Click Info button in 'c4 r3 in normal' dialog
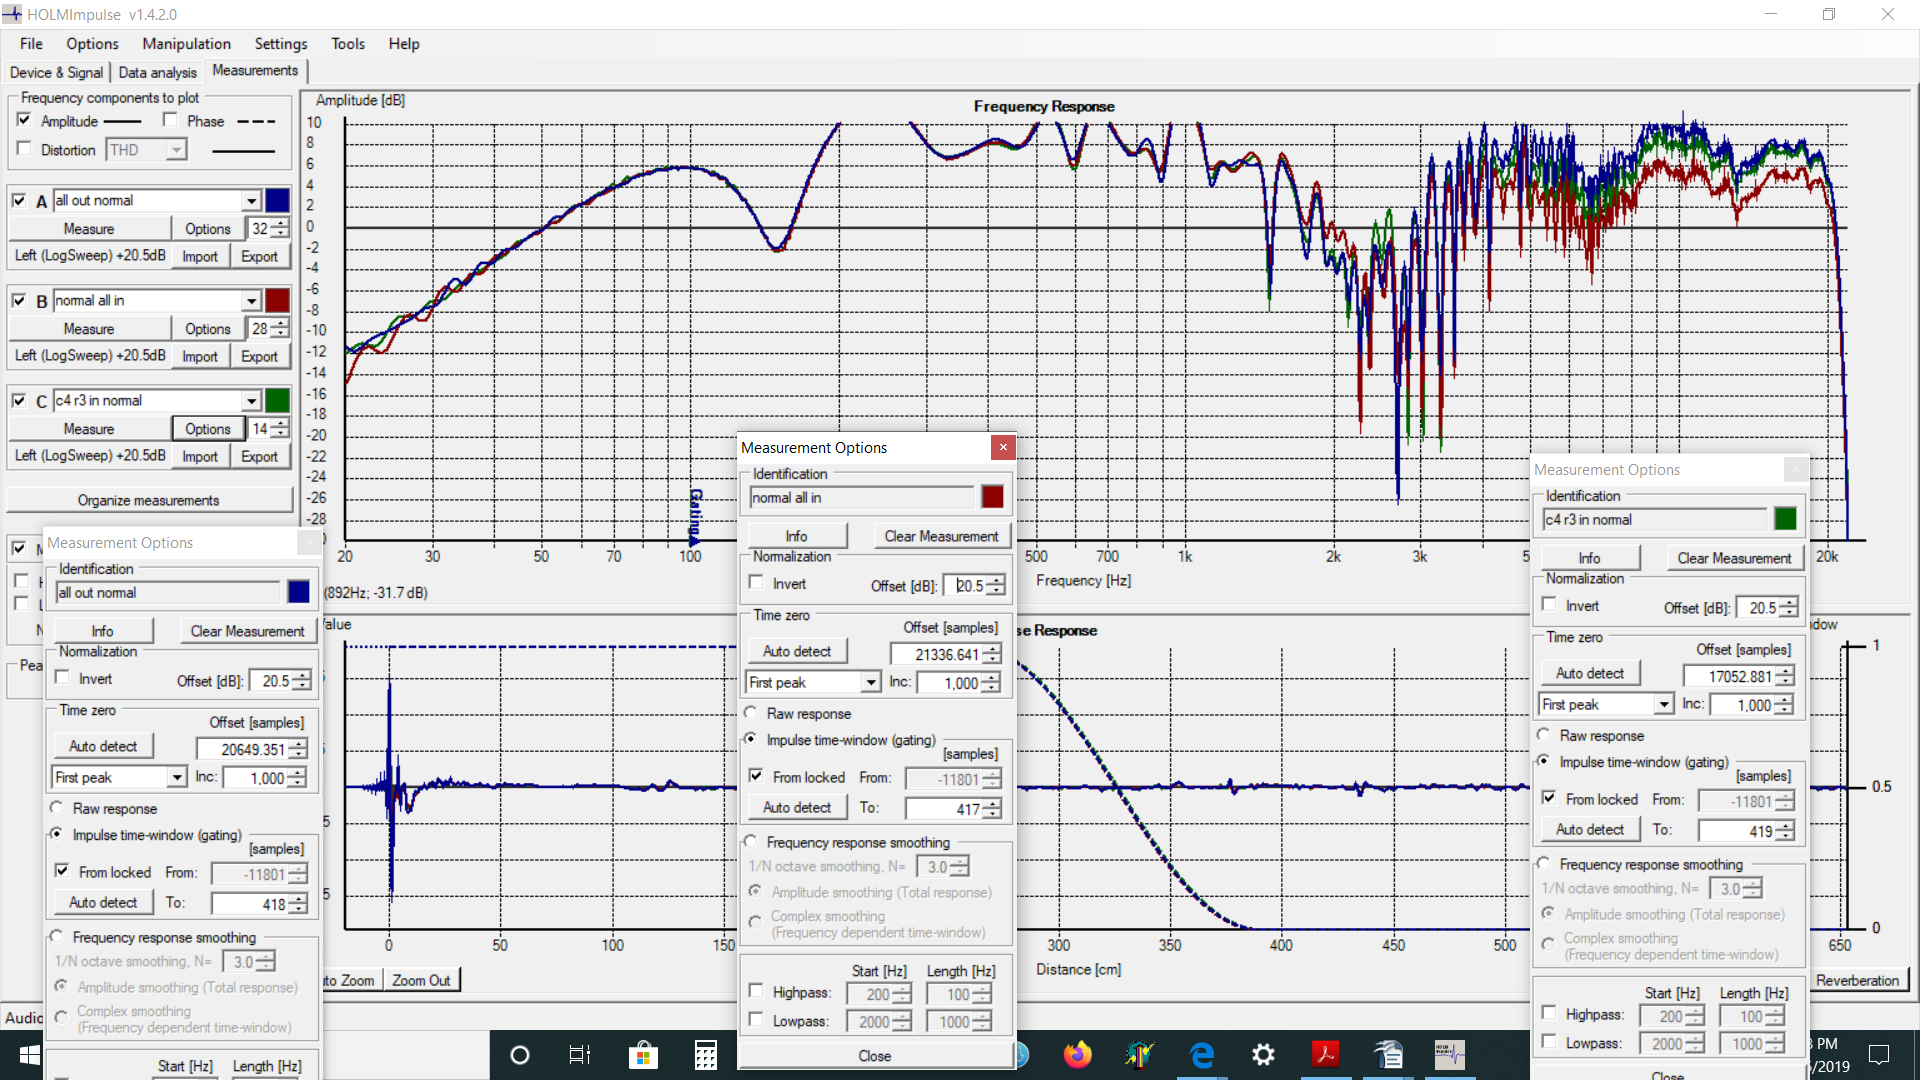The image size is (1920, 1080). pyautogui.click(x=1589, y=558)
